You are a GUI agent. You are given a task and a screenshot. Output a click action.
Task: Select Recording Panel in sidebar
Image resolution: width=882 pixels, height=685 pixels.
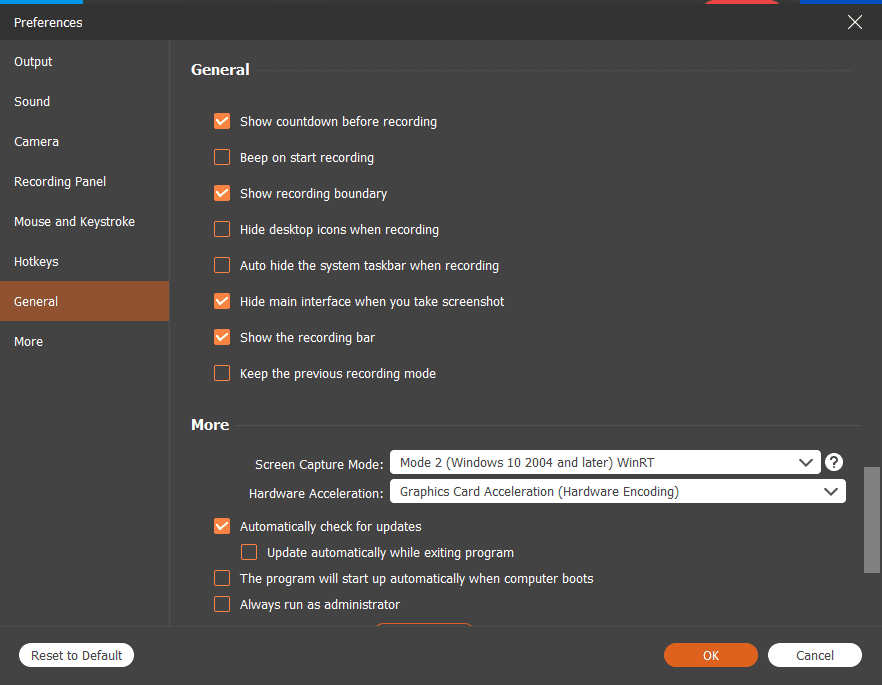coord(84,182)
